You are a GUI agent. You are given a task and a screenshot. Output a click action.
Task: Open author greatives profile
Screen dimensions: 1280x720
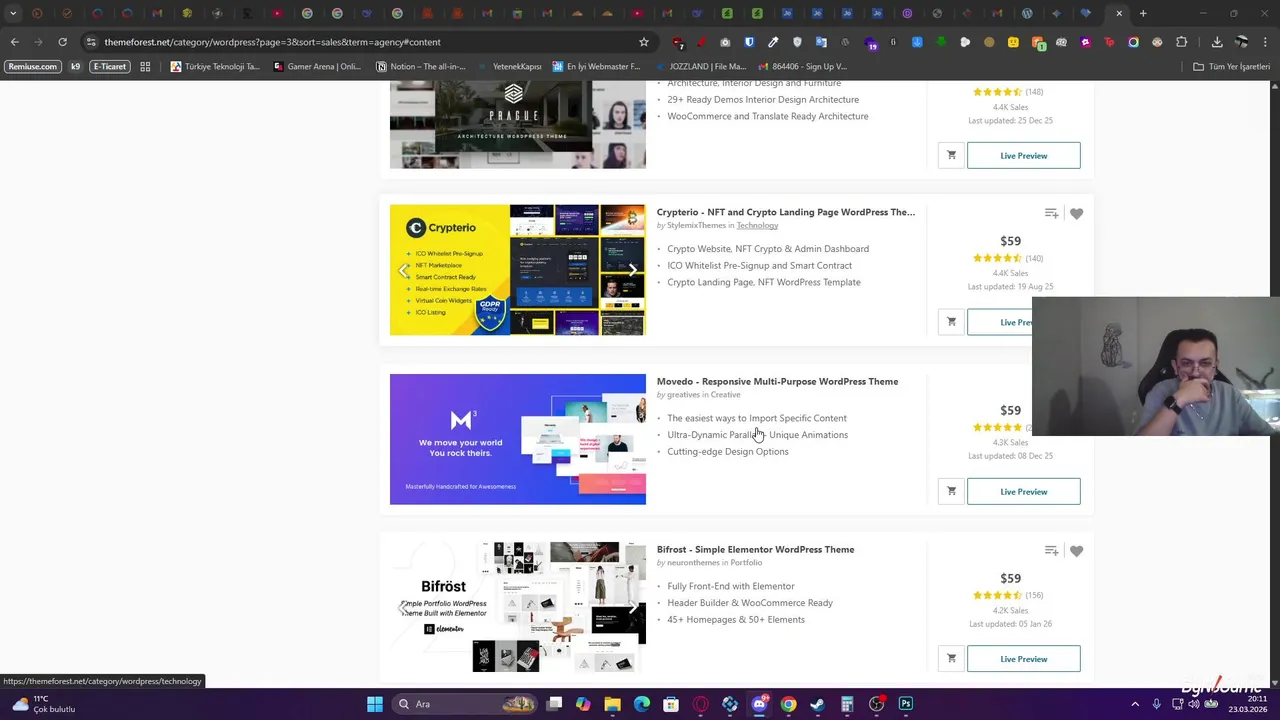(x=683, y=394)
